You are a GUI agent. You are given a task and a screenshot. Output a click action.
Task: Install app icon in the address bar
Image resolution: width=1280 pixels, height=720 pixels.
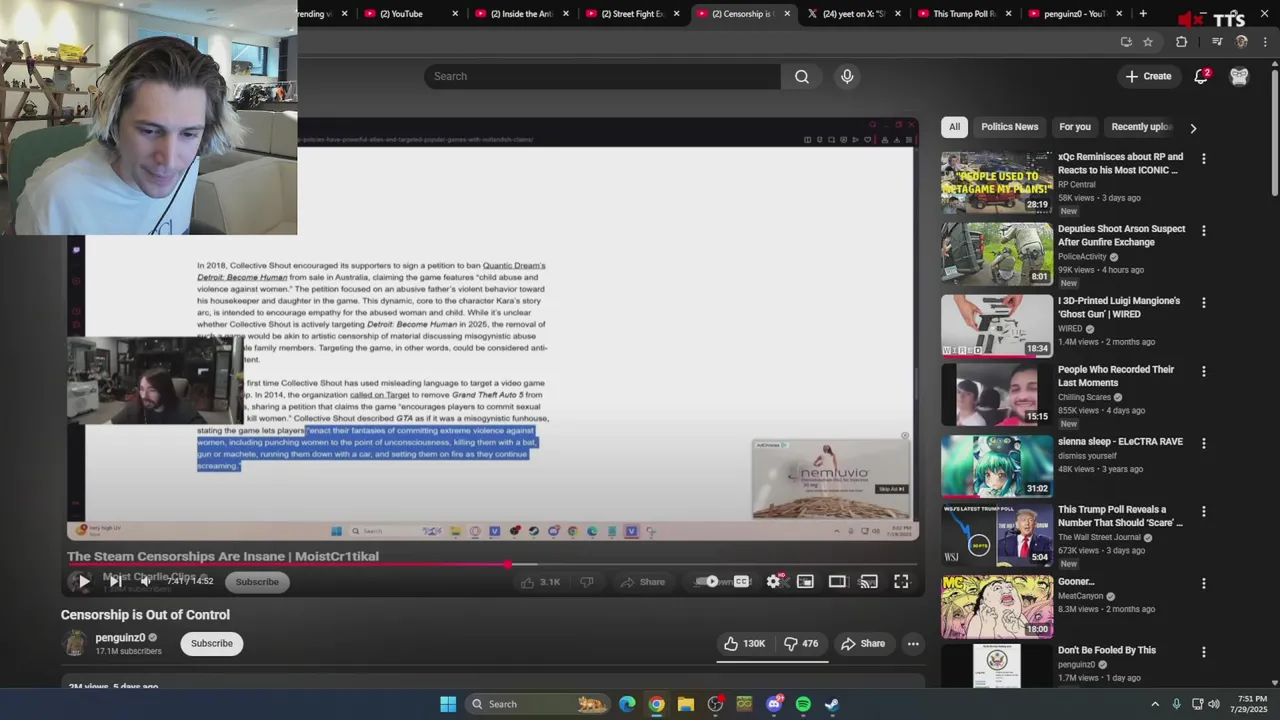pos(1126,42)
